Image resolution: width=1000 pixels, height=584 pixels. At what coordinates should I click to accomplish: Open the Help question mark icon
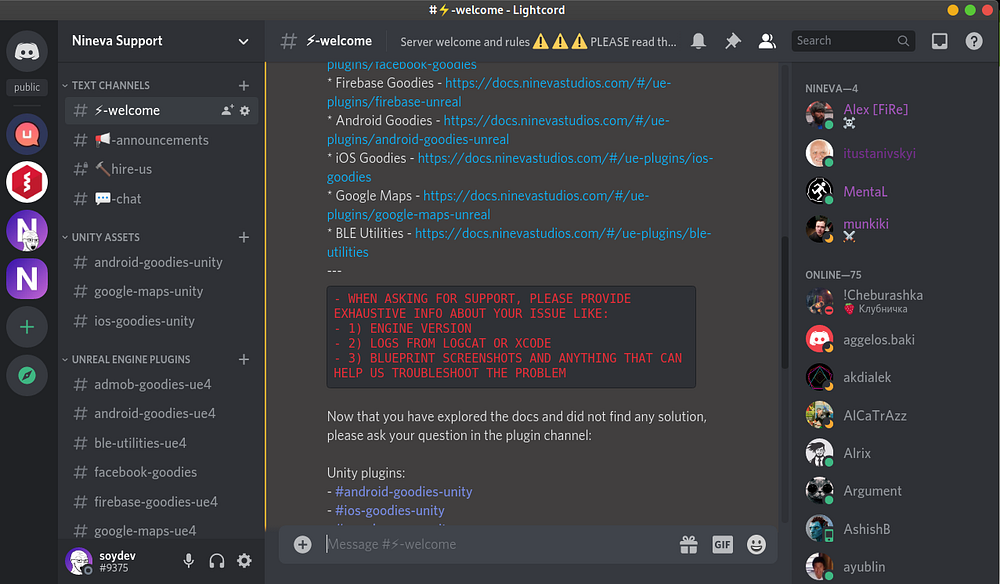coord(974,41)
